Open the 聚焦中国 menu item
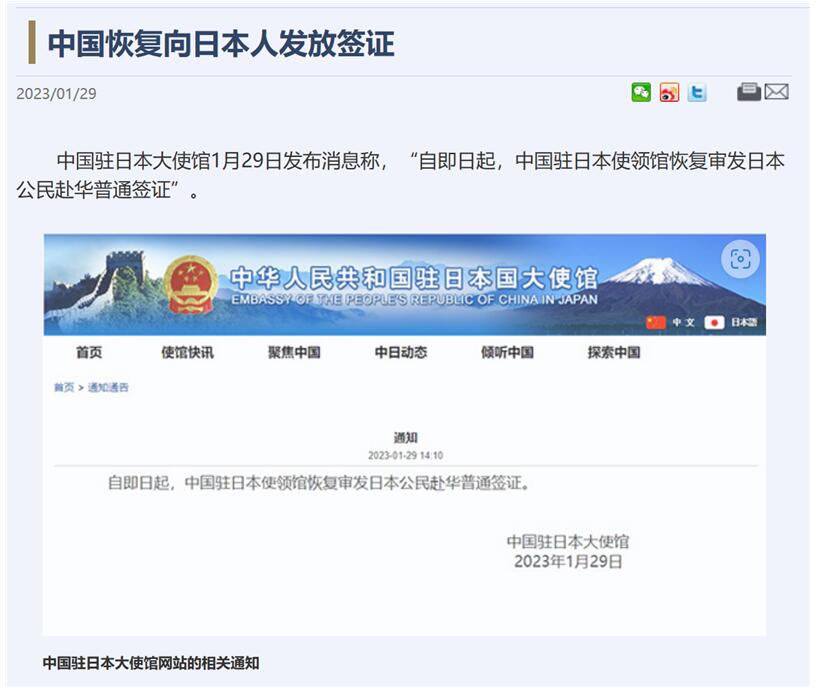Viewport: 824px width, 688px height. [294, 352]
